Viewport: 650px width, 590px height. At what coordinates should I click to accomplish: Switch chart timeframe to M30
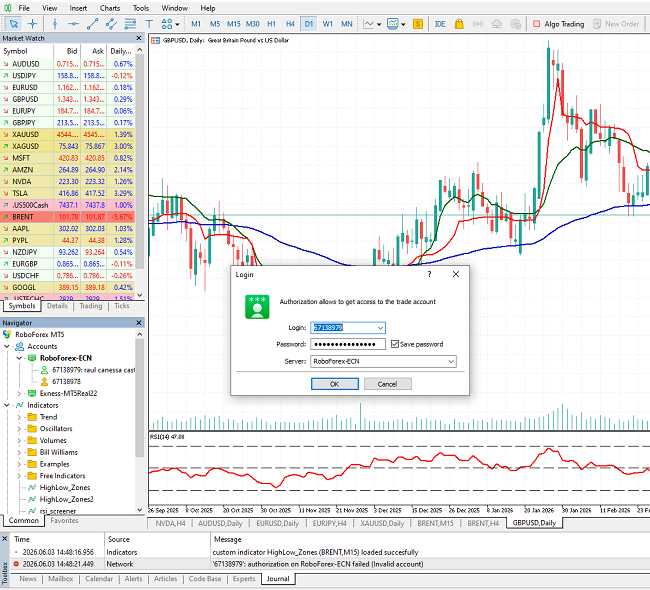[252, 24]
